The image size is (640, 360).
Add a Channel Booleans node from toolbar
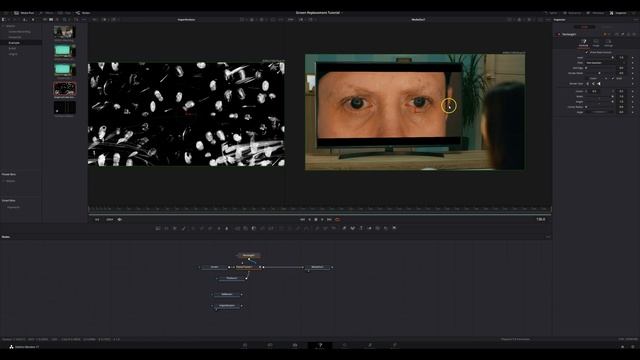tap(245, 228)
